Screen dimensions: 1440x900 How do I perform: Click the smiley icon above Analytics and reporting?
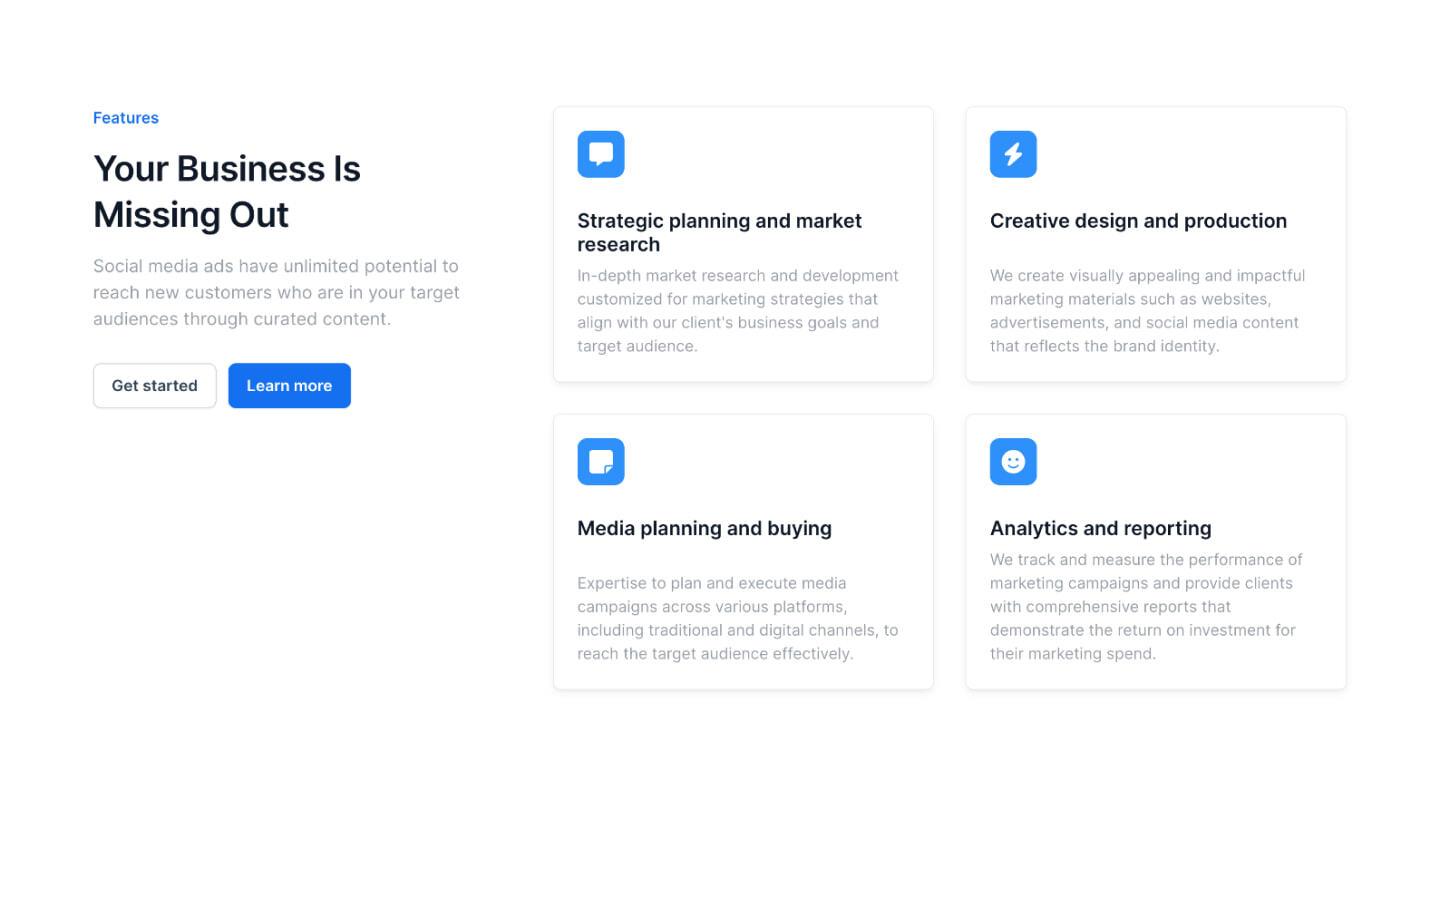[x=1013, y=461]
